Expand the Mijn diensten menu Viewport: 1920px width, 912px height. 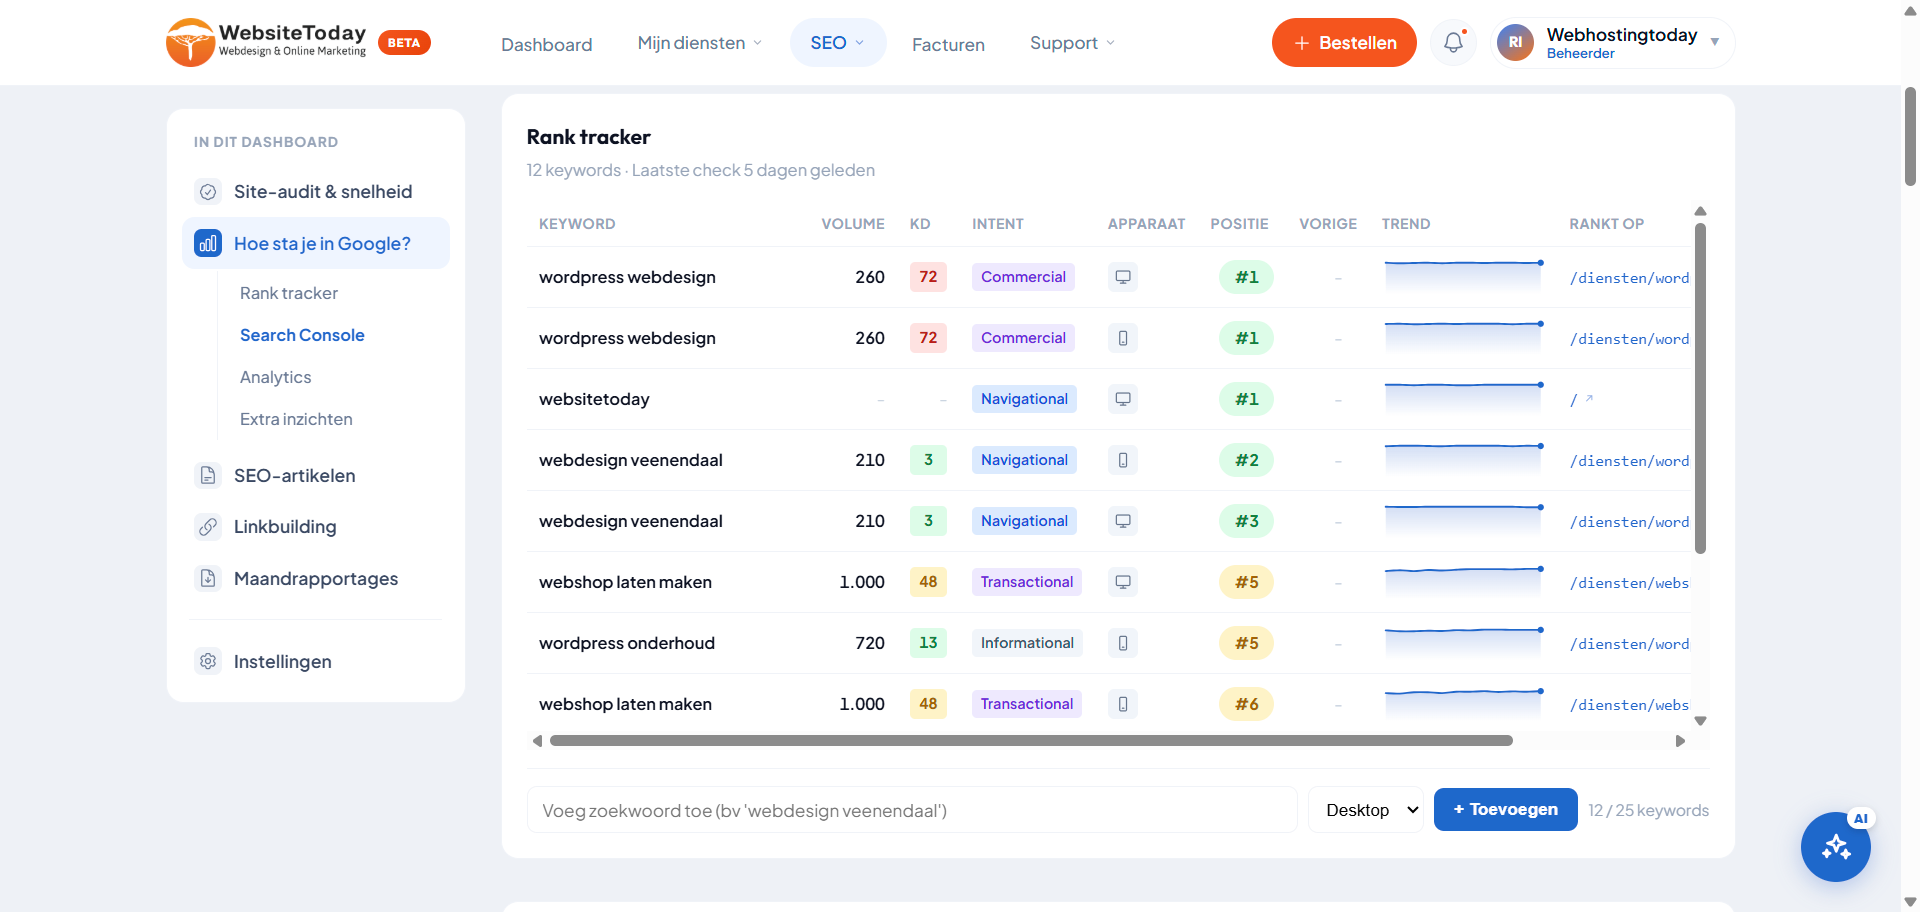click(699, 43)
